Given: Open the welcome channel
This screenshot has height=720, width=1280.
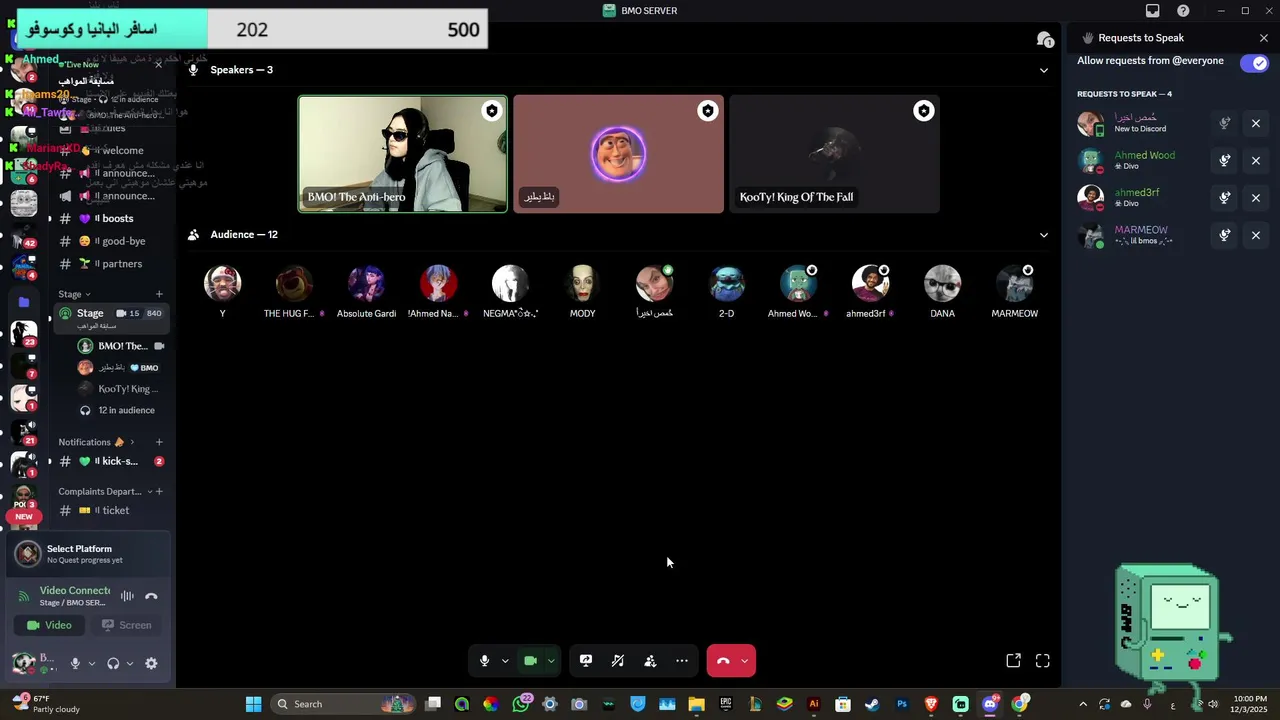Looking at the screenshot, I should [110, 150].
